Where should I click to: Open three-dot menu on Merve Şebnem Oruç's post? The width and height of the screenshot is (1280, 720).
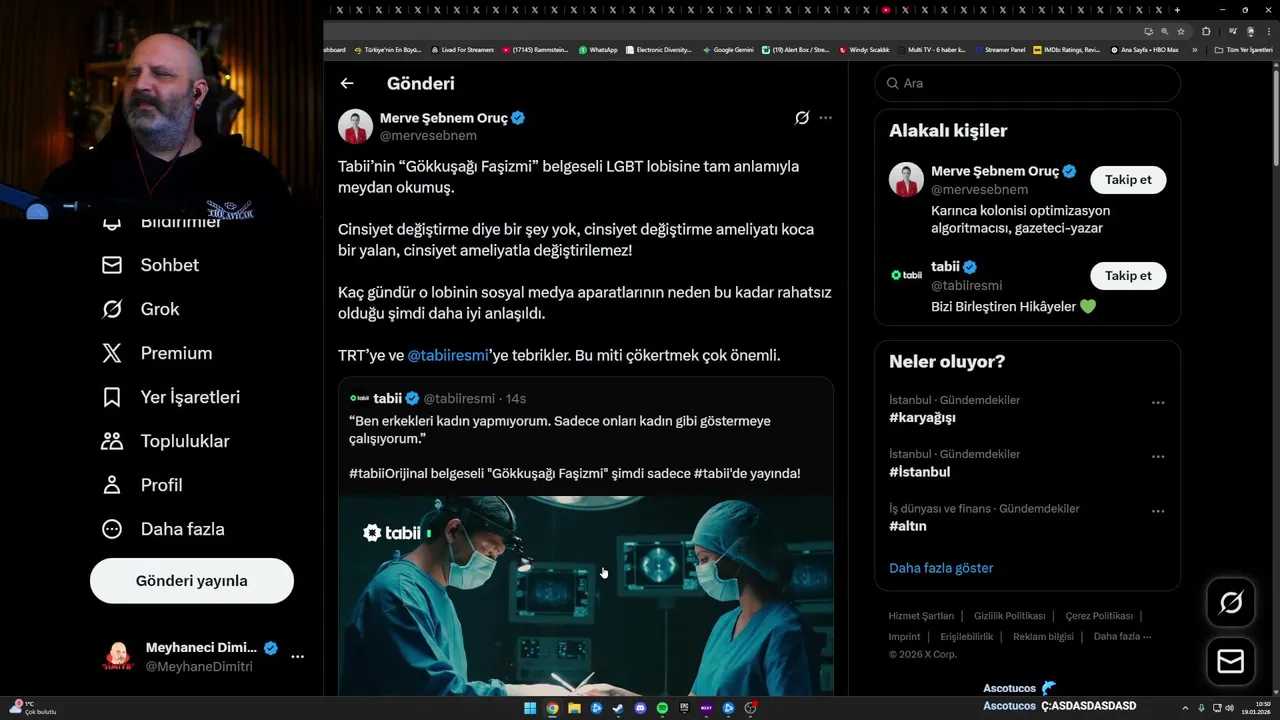825,118
